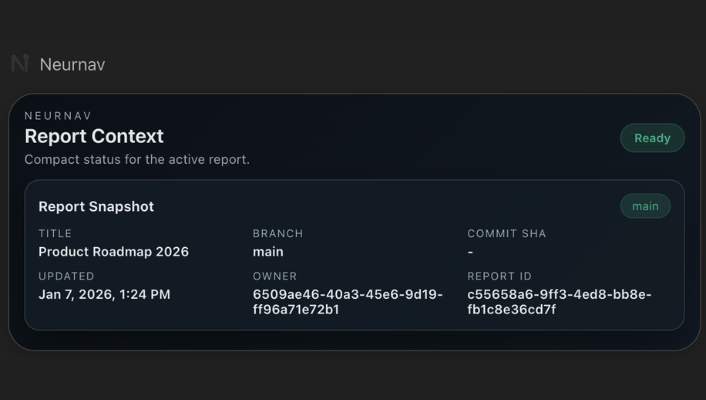Click the TITLE field label
This screenshot has height=400, width=706.
tap(55, 234)
